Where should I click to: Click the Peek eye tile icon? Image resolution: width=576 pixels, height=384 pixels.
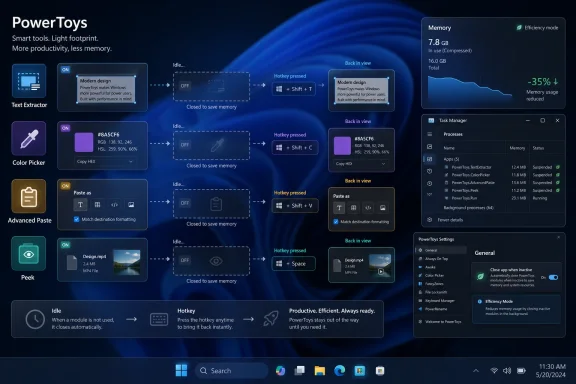[x=29, y=254]
